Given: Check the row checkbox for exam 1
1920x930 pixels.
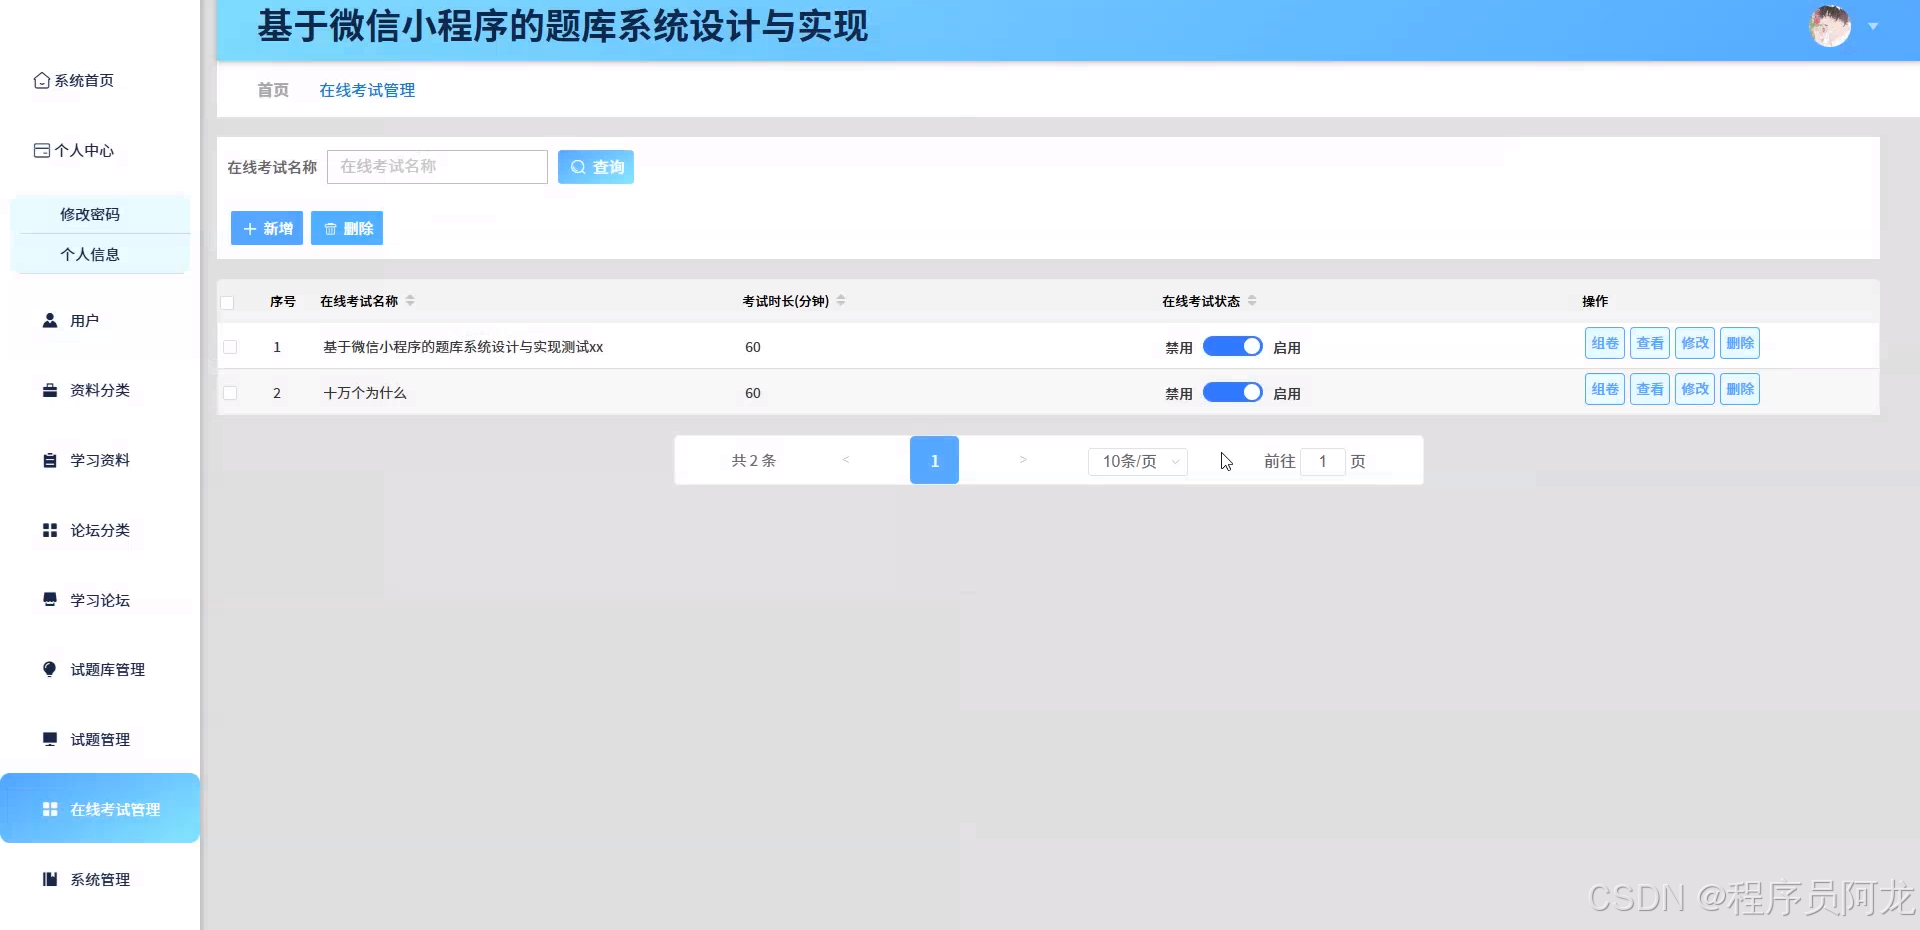Looking at the screenshot, I should 230,347.
